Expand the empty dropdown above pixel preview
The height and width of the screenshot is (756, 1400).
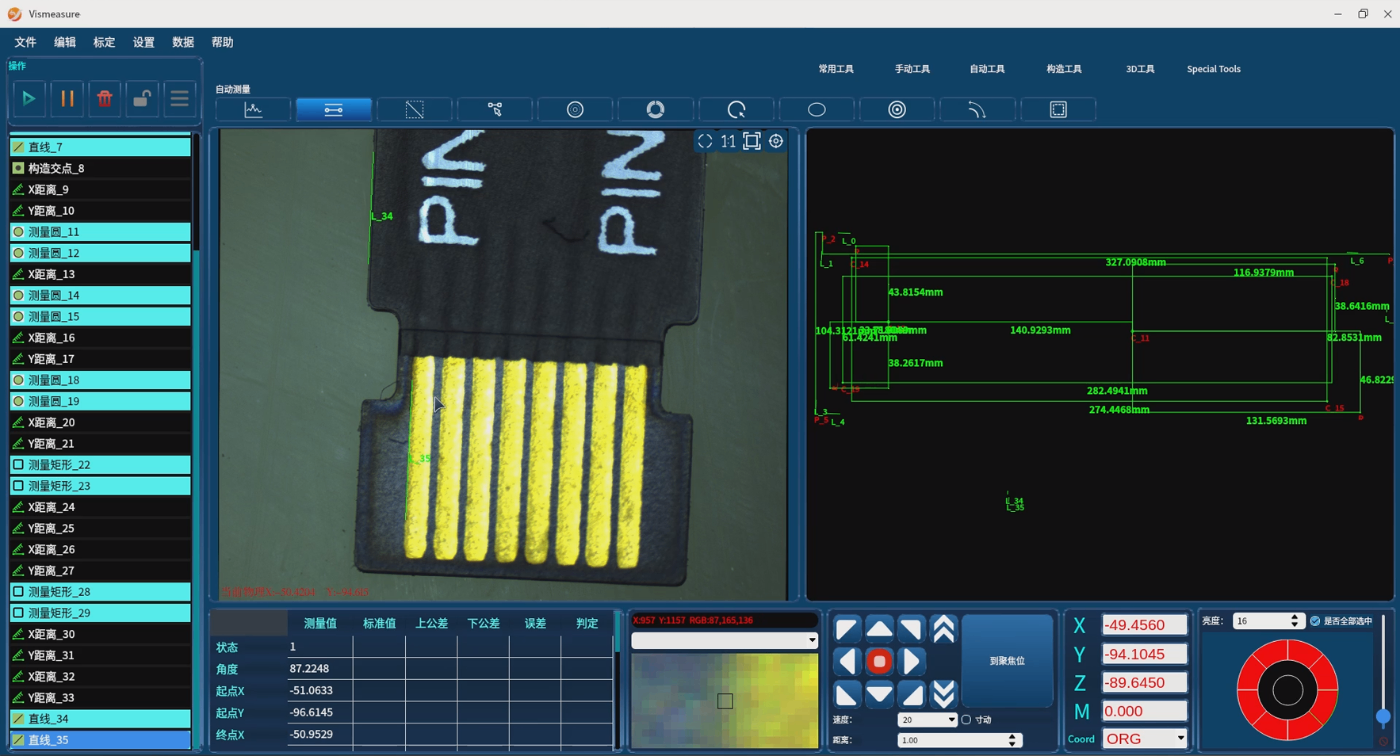(x=724, y=640)
